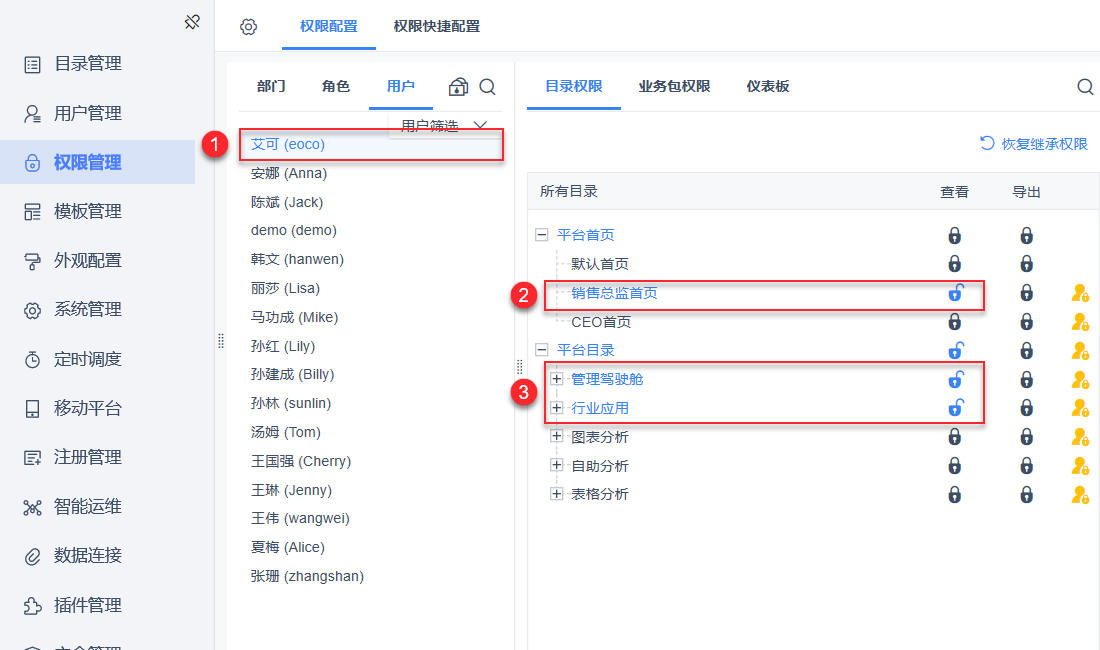Click the search icon in user panel
The width and height of the screenshot is (1100, 650).
coord(487,87)
